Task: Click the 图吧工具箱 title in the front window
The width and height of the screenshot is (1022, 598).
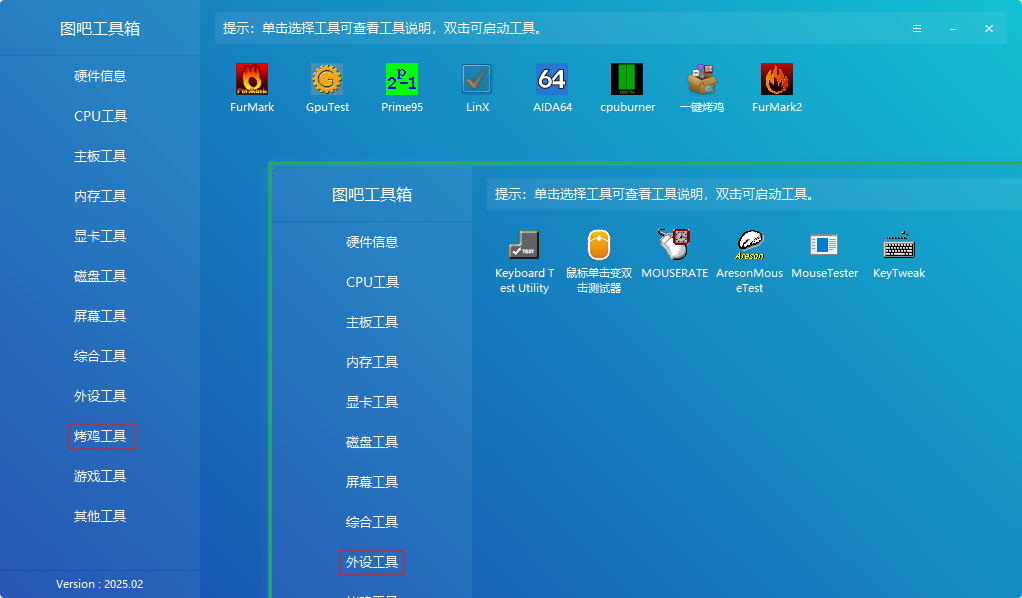Action: 372,195
